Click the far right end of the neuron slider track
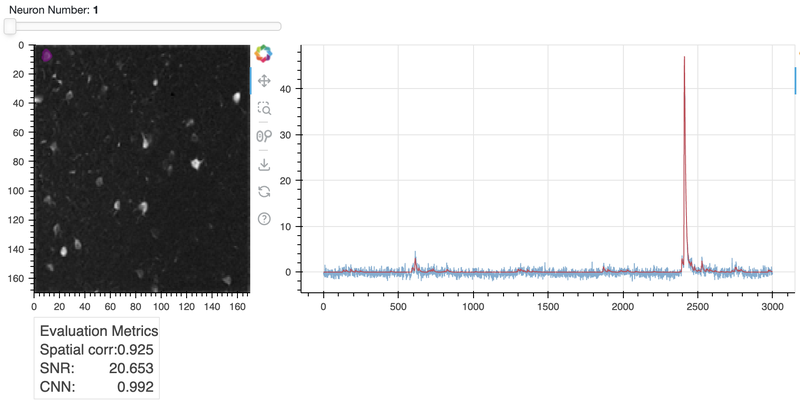Image resolution: width=800 pixels, height=404 pixels. pos(279,27)
